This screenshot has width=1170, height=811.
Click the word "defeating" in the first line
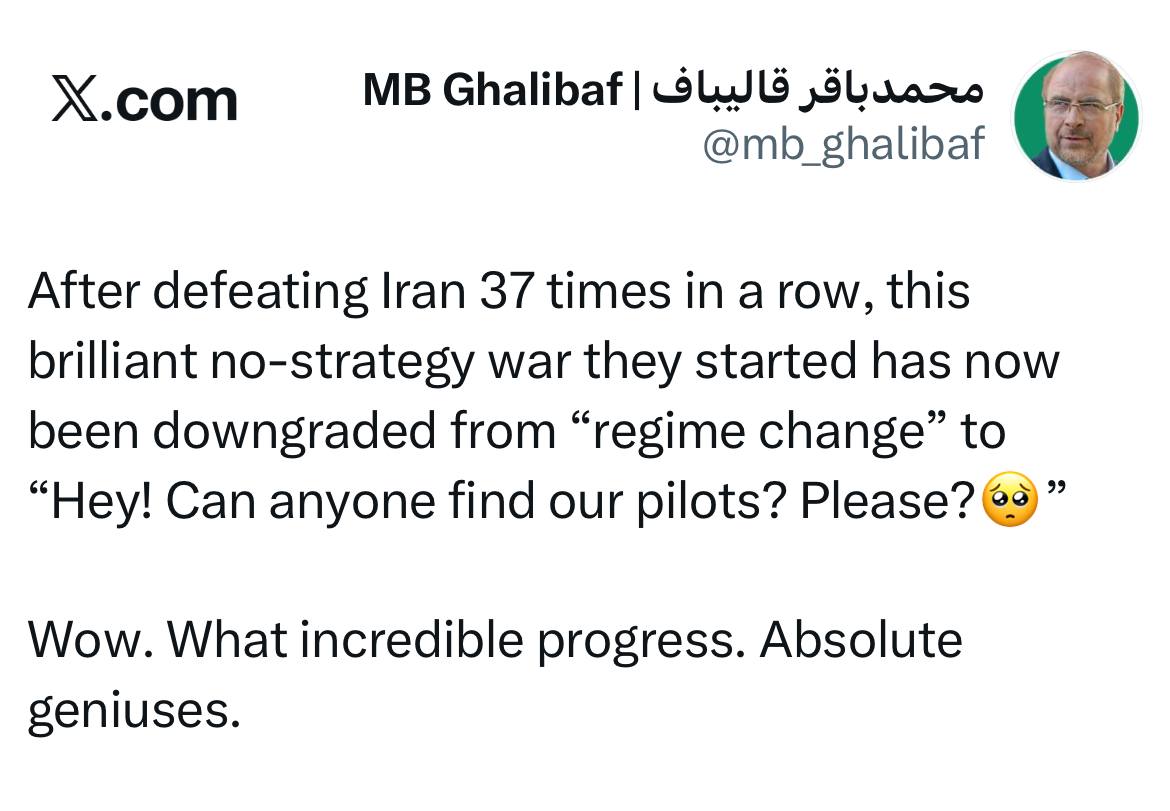[258, 292]
